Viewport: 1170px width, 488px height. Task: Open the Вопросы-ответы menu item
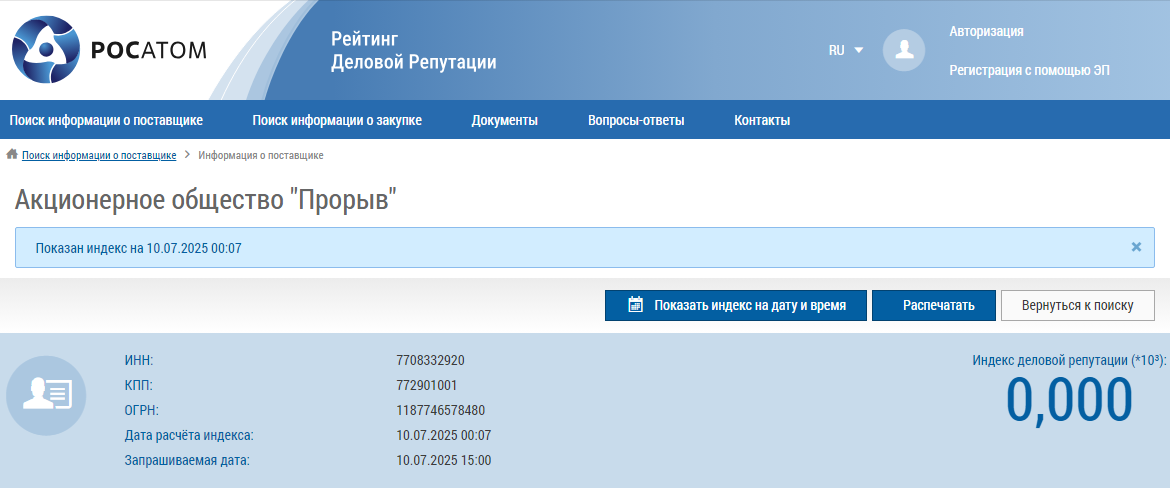(636, 120)
